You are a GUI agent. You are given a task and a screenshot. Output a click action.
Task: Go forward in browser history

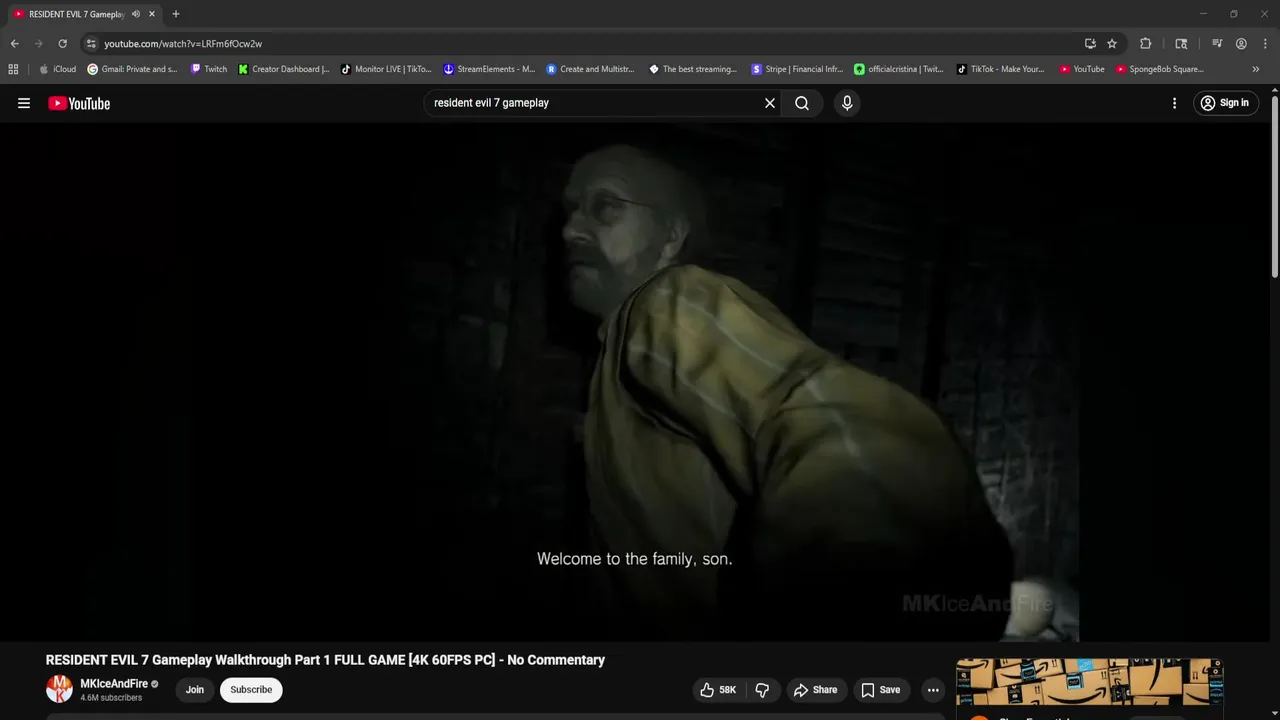point(38,44)
